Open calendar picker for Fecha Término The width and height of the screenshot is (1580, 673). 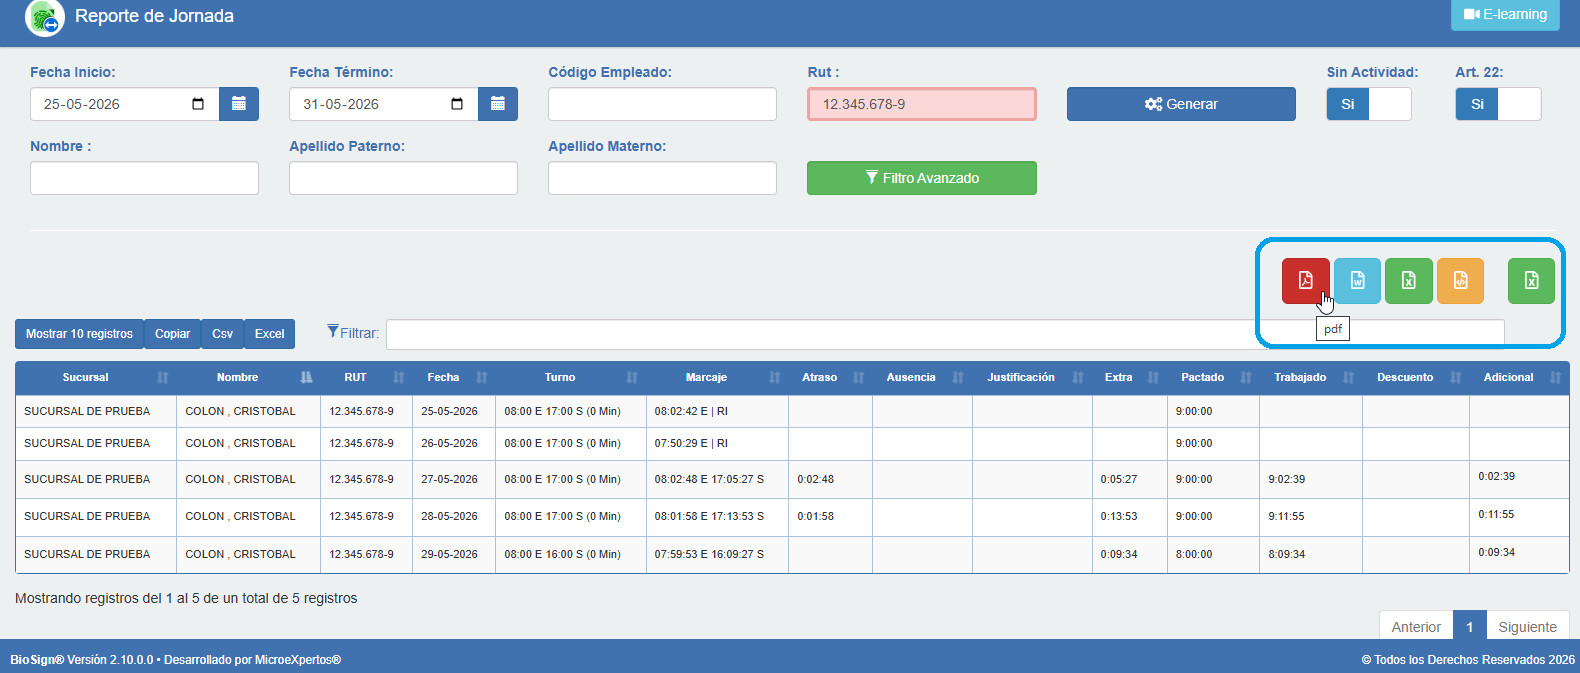[498, 104]
